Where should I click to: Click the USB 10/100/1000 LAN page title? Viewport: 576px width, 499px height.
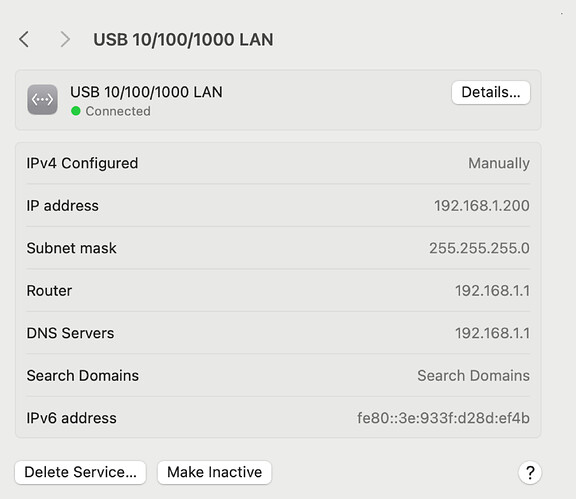pyautogui.click(x=183, y=39)
